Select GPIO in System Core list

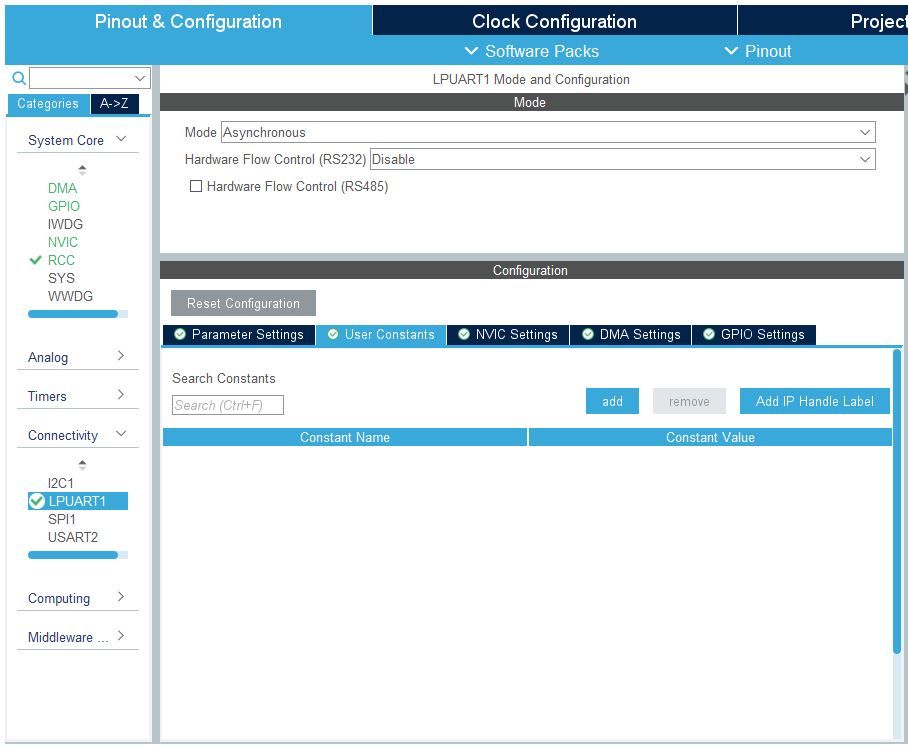64,206
